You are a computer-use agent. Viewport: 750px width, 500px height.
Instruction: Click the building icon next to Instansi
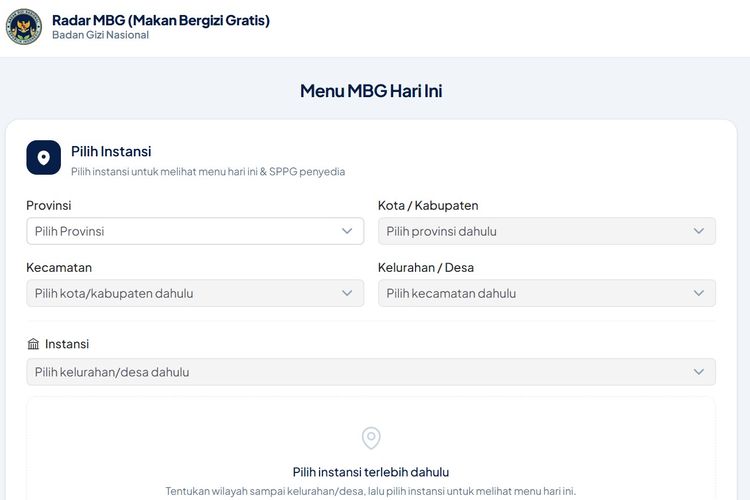pos(33,344)
